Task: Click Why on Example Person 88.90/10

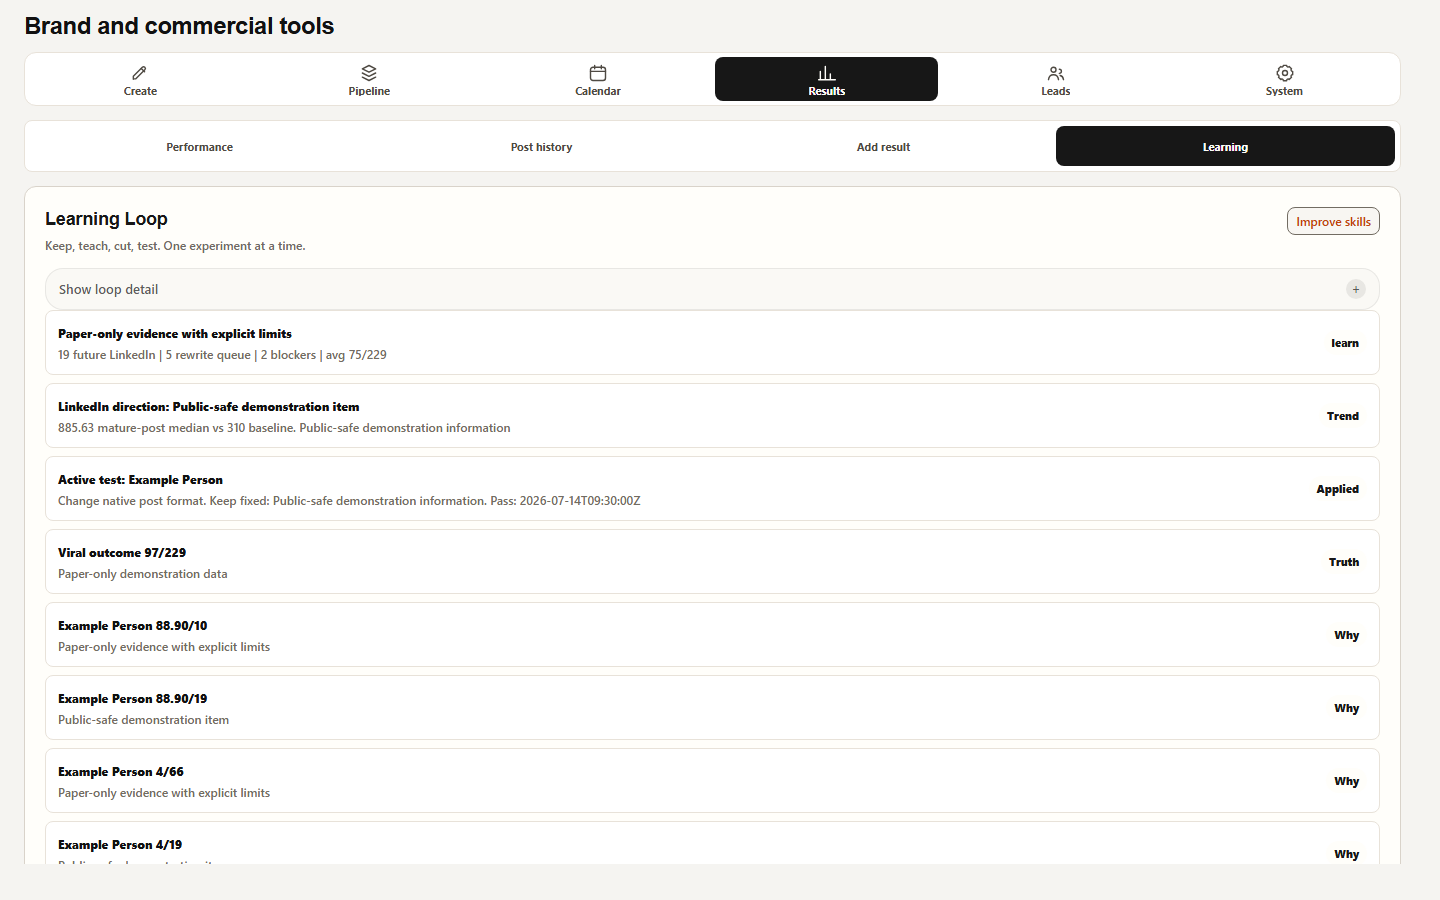Action: click(x=1346, y=635)
